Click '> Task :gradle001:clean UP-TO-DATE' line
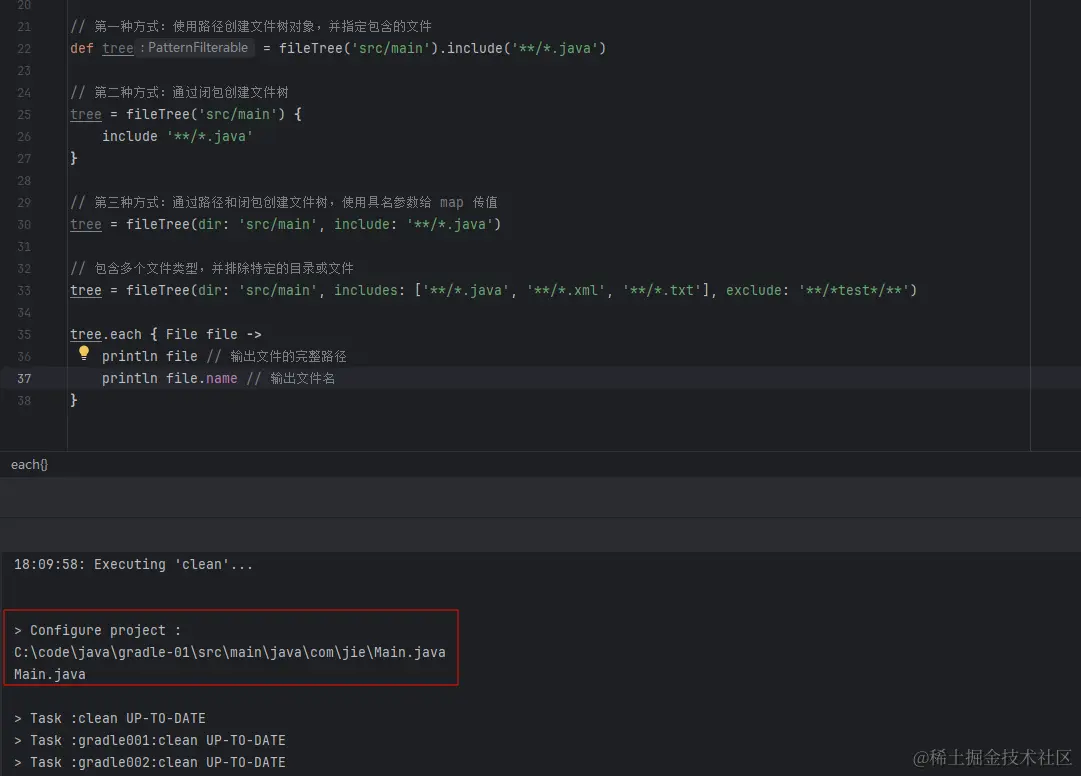1081x776 pixels. click(150, 740)
